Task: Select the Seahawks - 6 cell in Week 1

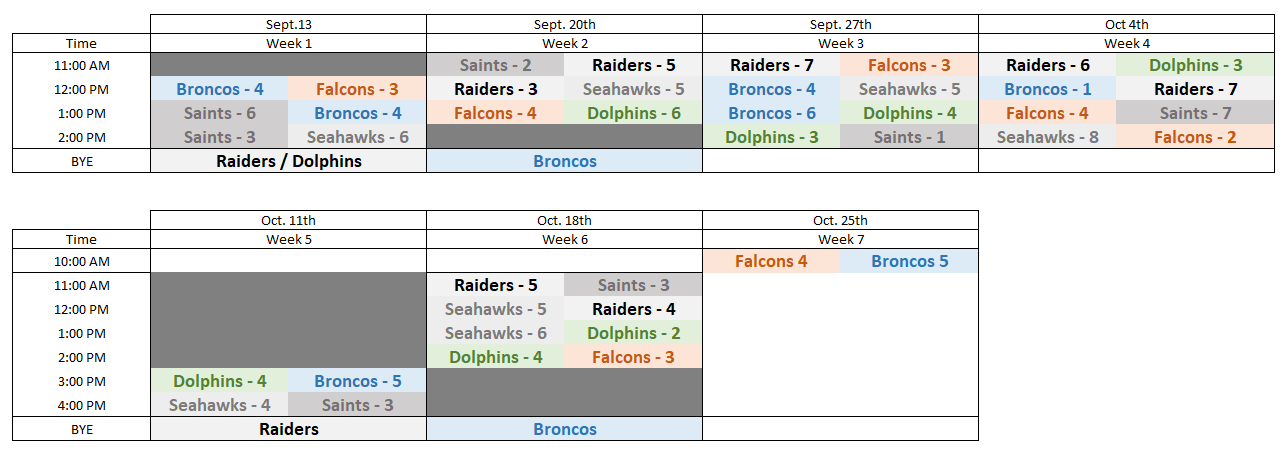Action: tap(357, 137)
